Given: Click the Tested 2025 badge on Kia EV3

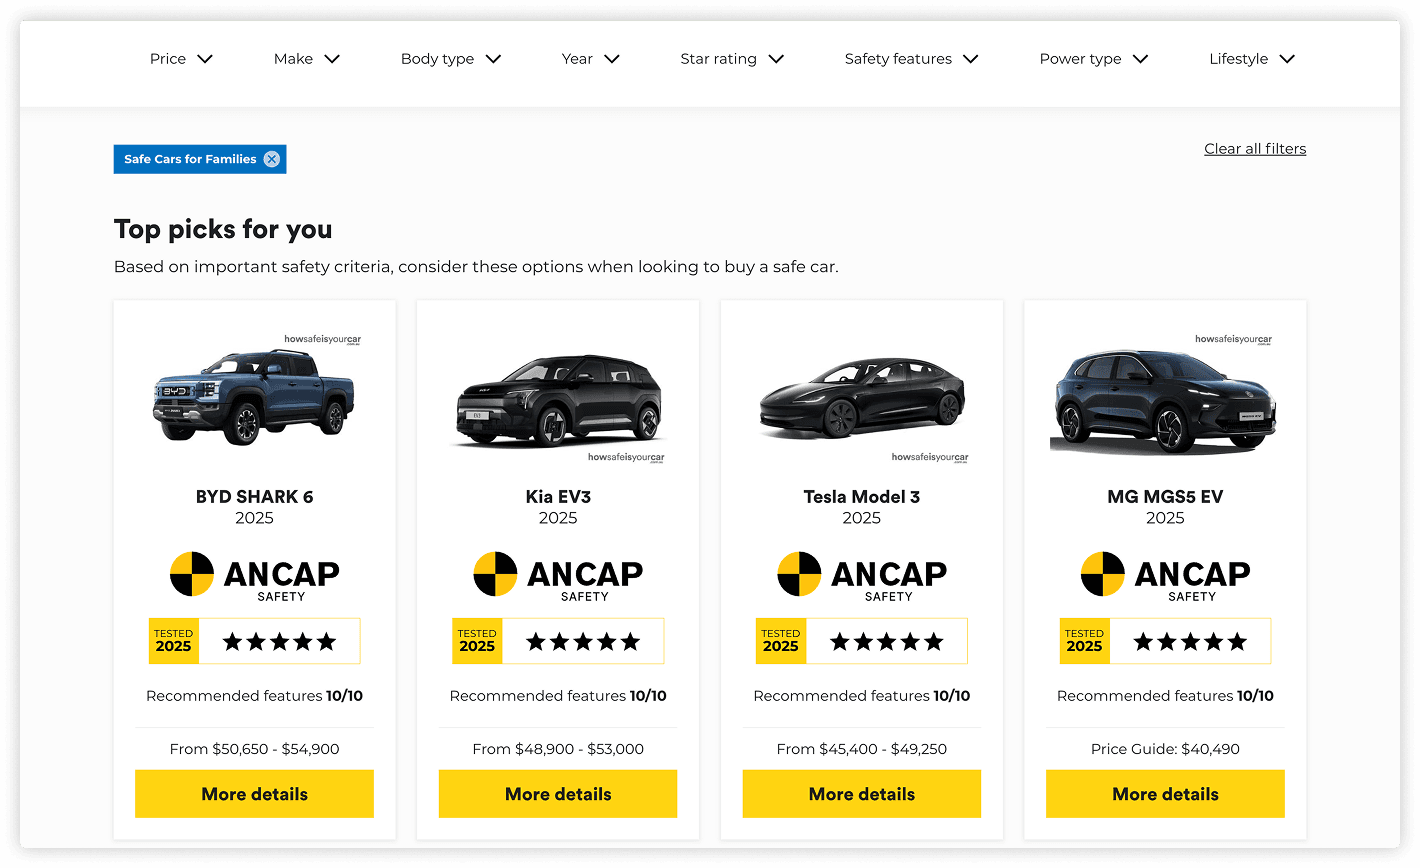Looking at the screenshot, I should (x=477, y=641).
